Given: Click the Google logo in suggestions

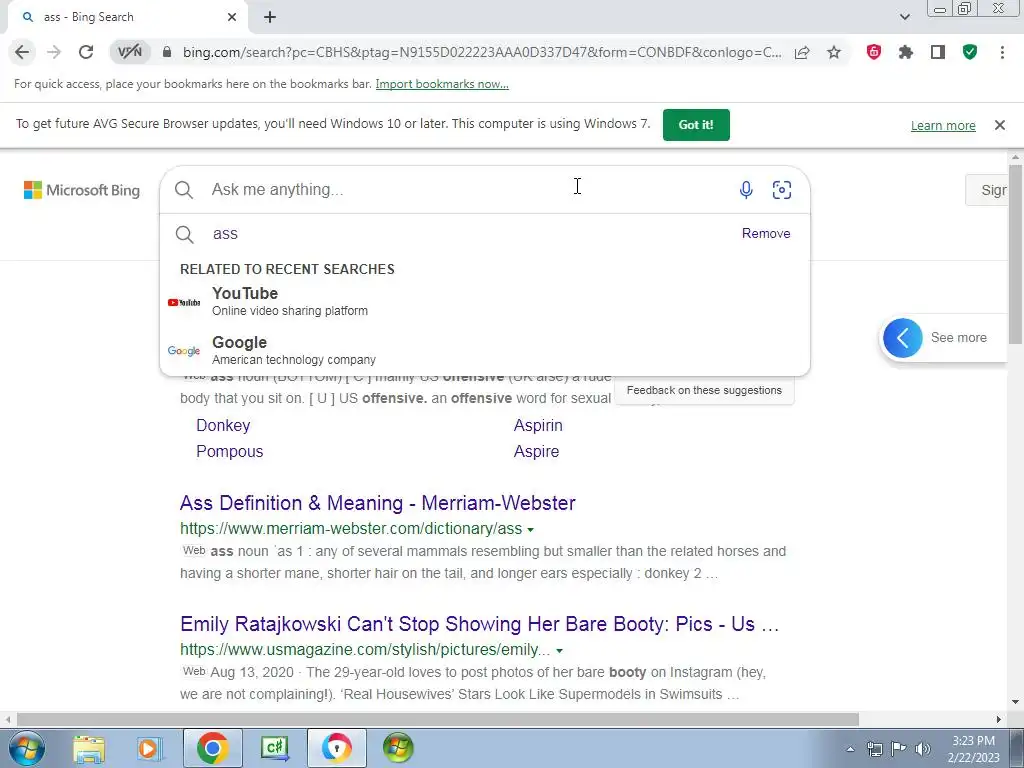Looking at the screenshot, I should 184,351.
